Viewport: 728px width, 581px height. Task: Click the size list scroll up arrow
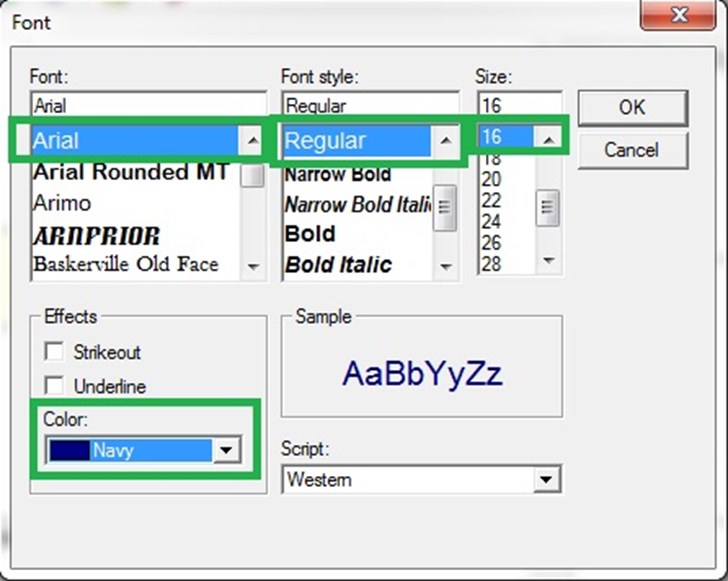pyautogui.click(x=549, y=138)
